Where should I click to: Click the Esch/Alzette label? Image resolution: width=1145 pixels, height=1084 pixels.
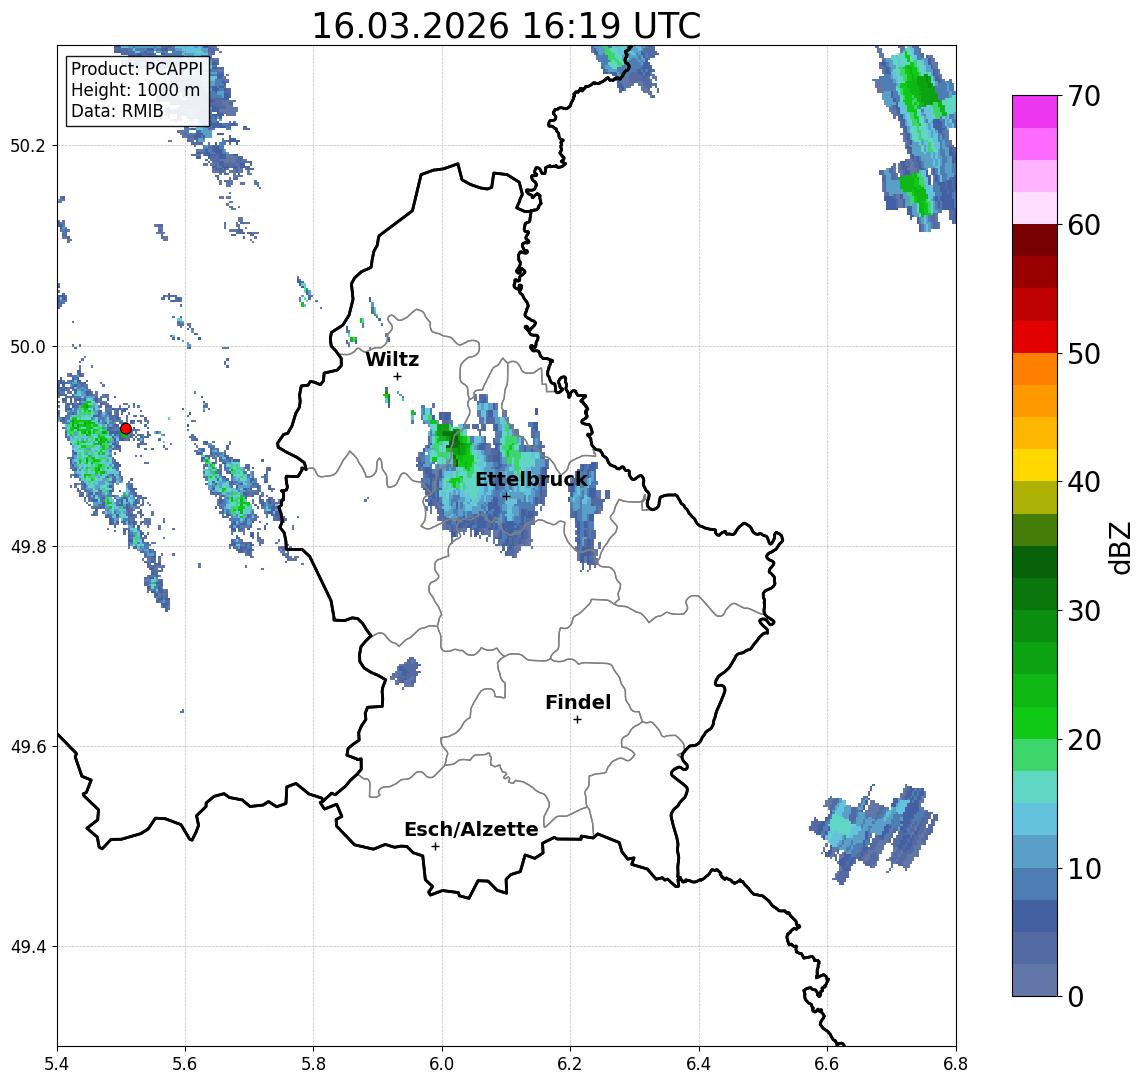pyautogui.click(x=471, y=829)
